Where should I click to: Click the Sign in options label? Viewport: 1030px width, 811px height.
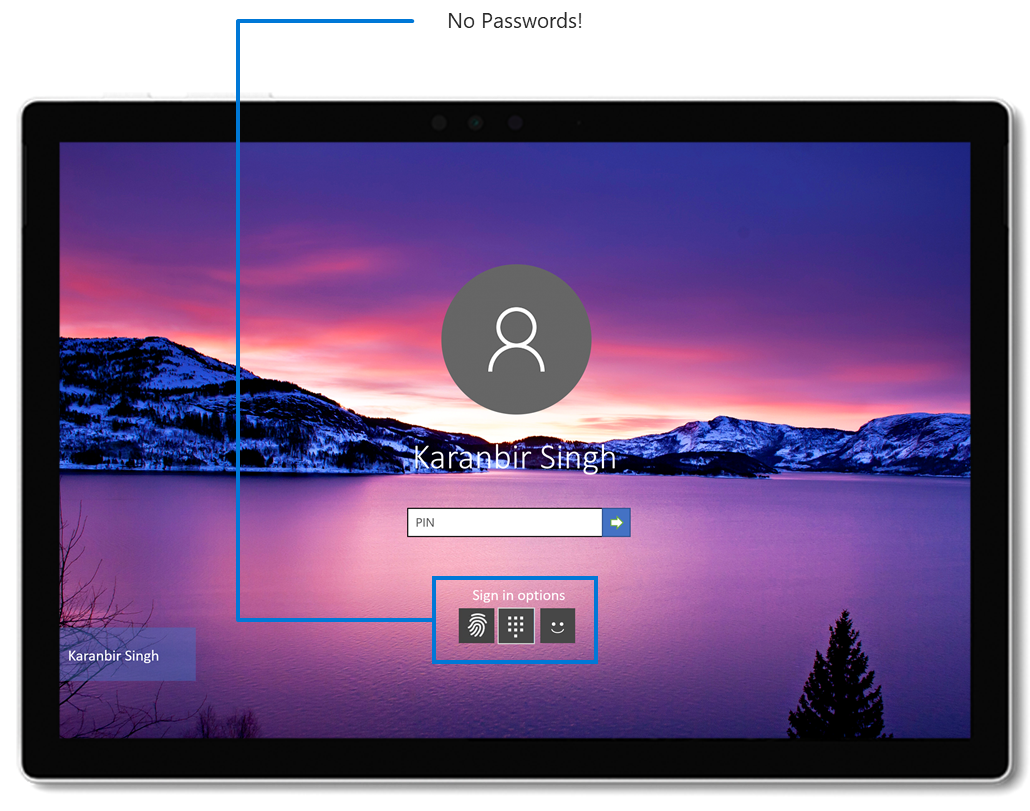[x=517, y=595]
